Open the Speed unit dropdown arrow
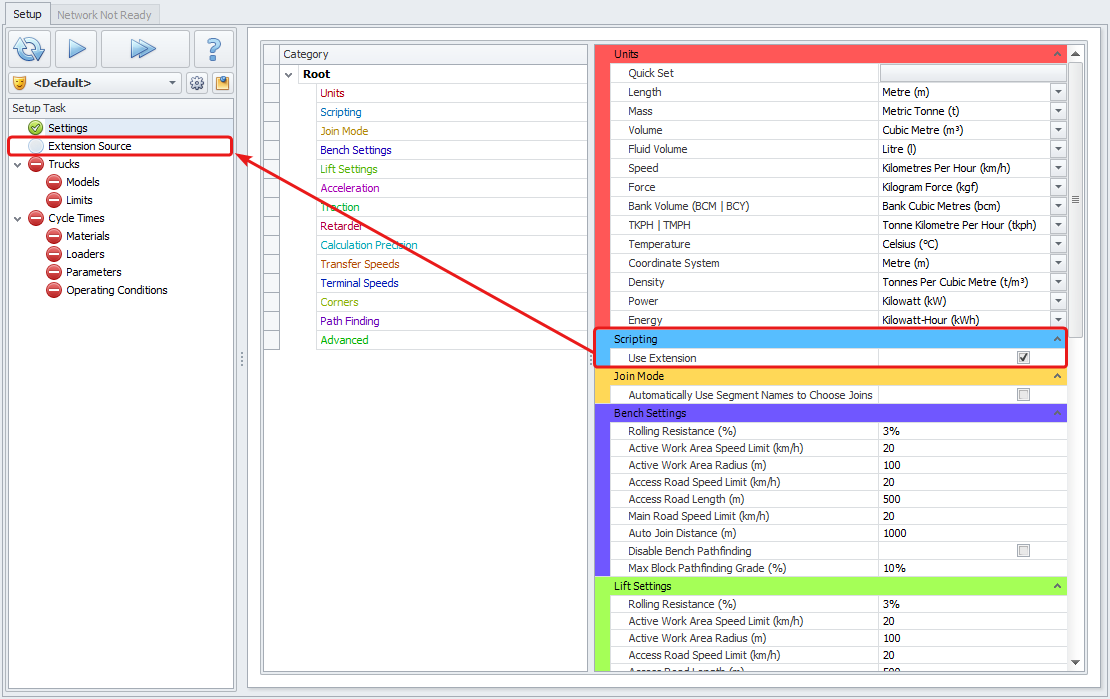This screenshot has height=699, width=1110. tap(1058, 168)
